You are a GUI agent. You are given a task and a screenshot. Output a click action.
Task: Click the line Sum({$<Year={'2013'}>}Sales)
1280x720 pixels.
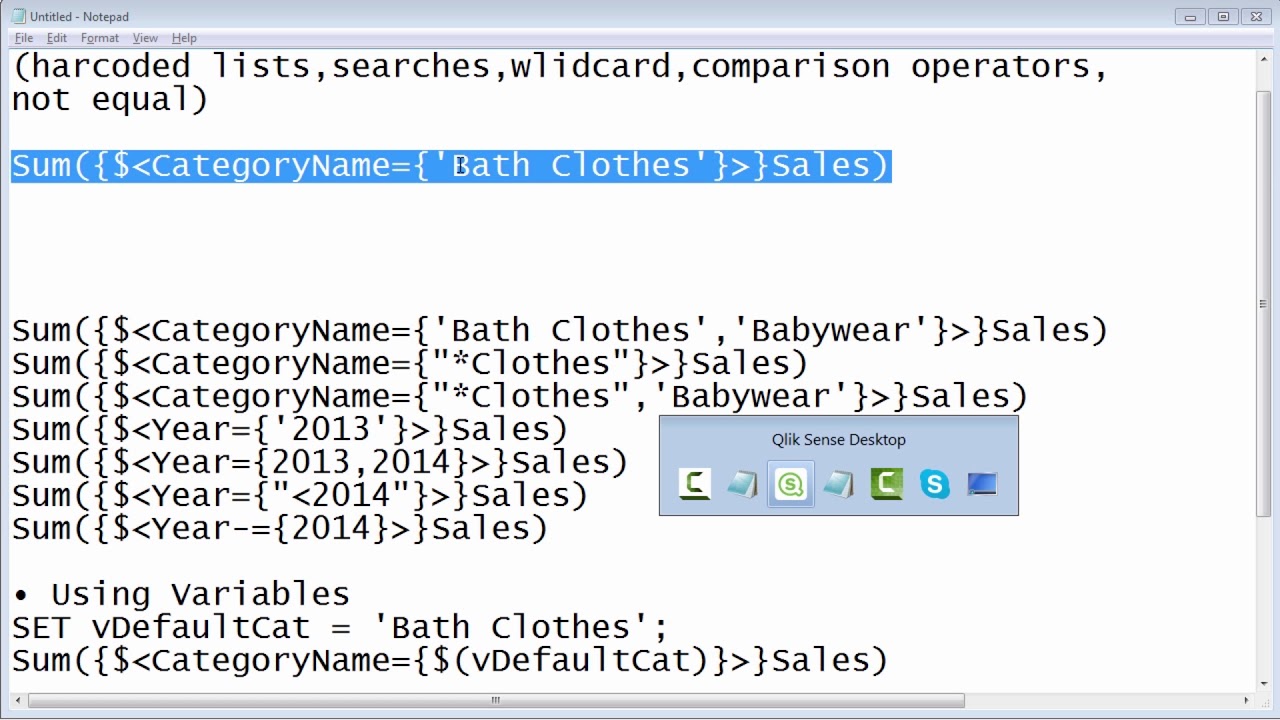[290, 429]
